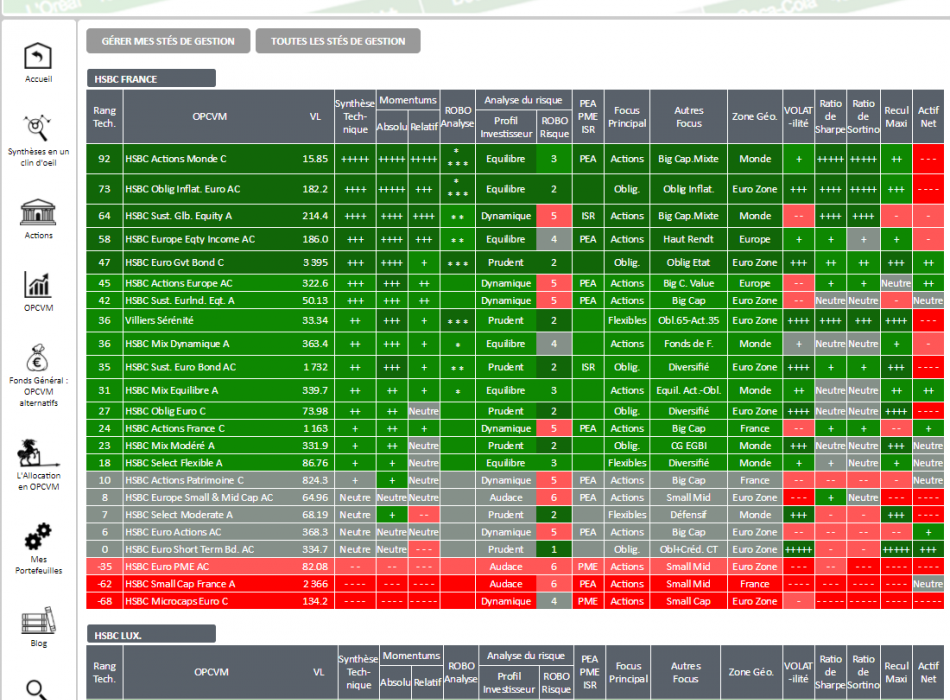Click Obl.65-Act.35 in Villiers Sérénité row
950x700 pixels.
[688, 320]
